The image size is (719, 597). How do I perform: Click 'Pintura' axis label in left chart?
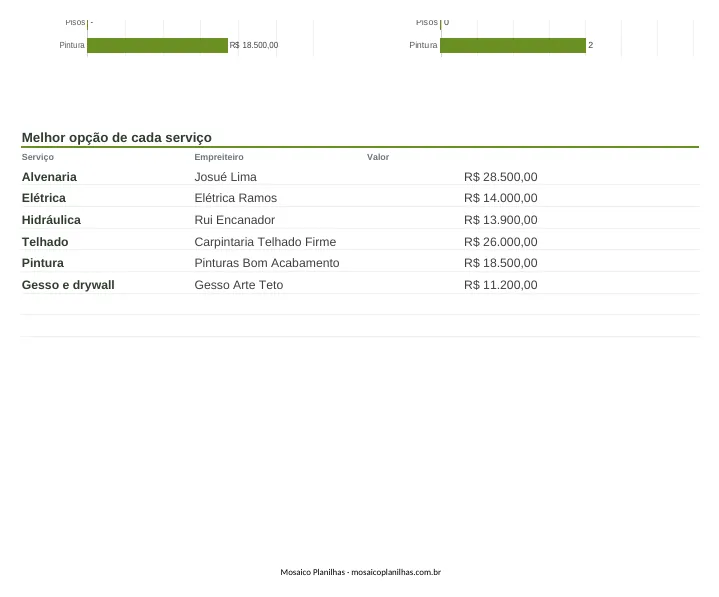point(72,45)
